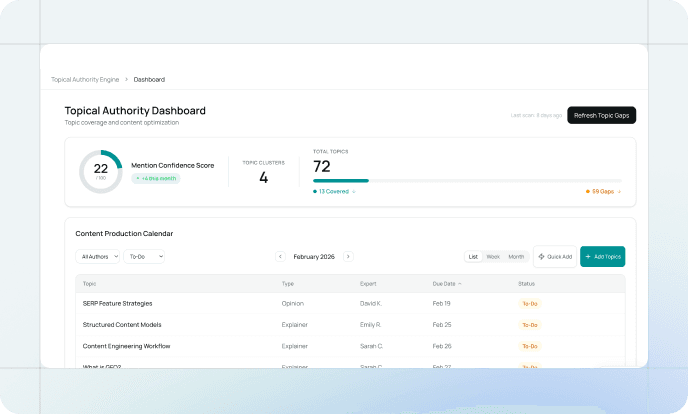Click the Due Date sort arrow
Viewport: 688px width, 414px height.
point(460,284)
